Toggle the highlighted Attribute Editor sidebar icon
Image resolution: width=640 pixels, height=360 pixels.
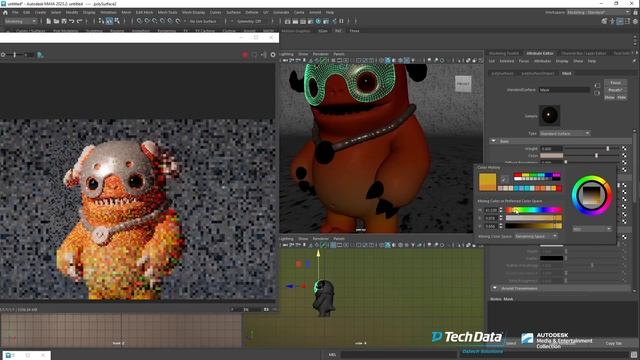pyautogui.click(x=620, y=21)
